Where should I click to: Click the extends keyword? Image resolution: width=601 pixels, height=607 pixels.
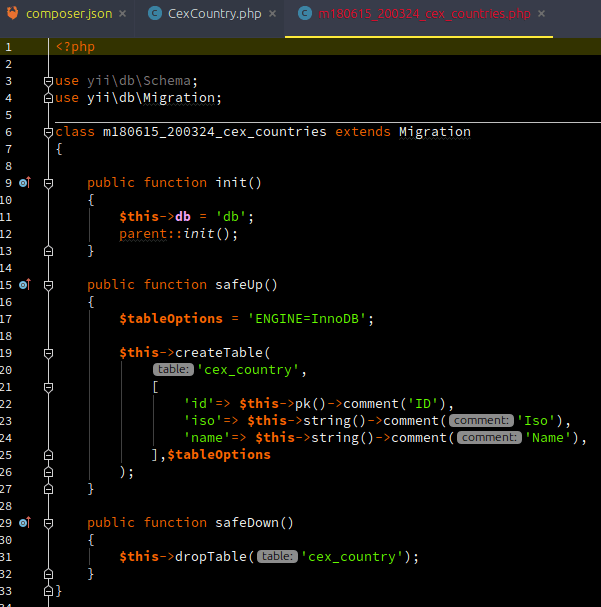click(x=363, y=132)
